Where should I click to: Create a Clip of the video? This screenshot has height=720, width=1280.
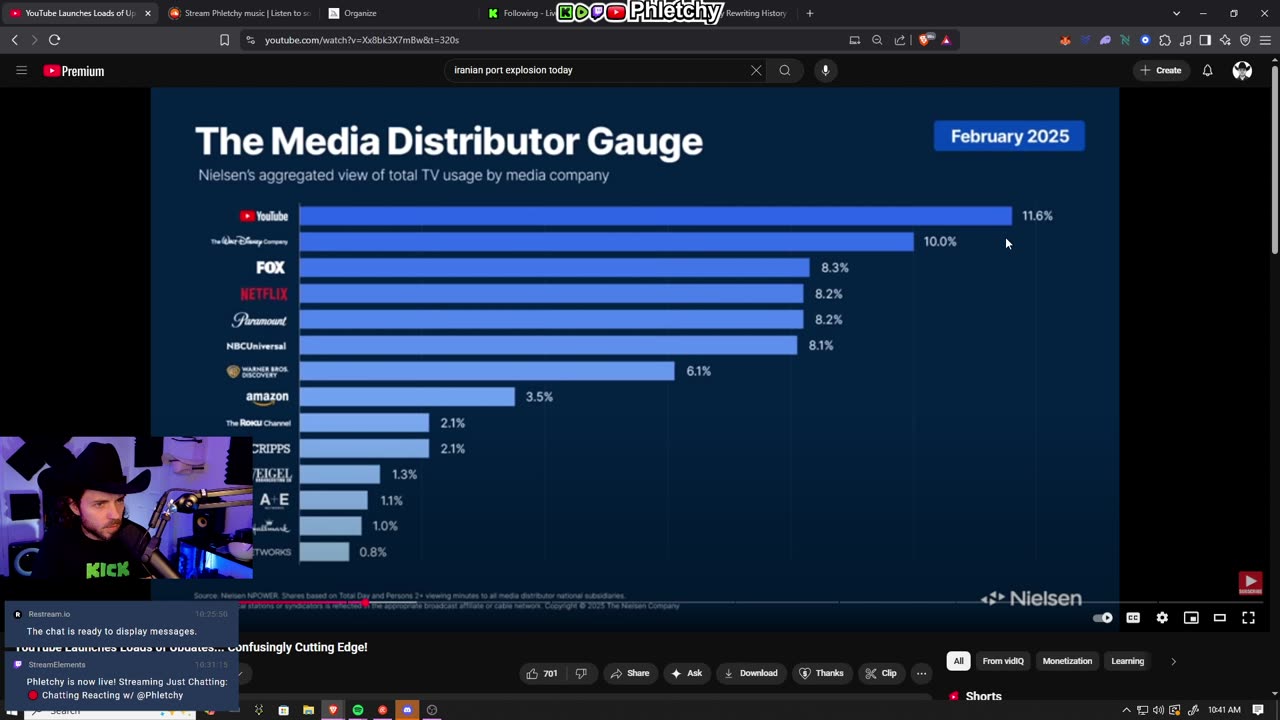pyautogui.click(x=881, y=673)
